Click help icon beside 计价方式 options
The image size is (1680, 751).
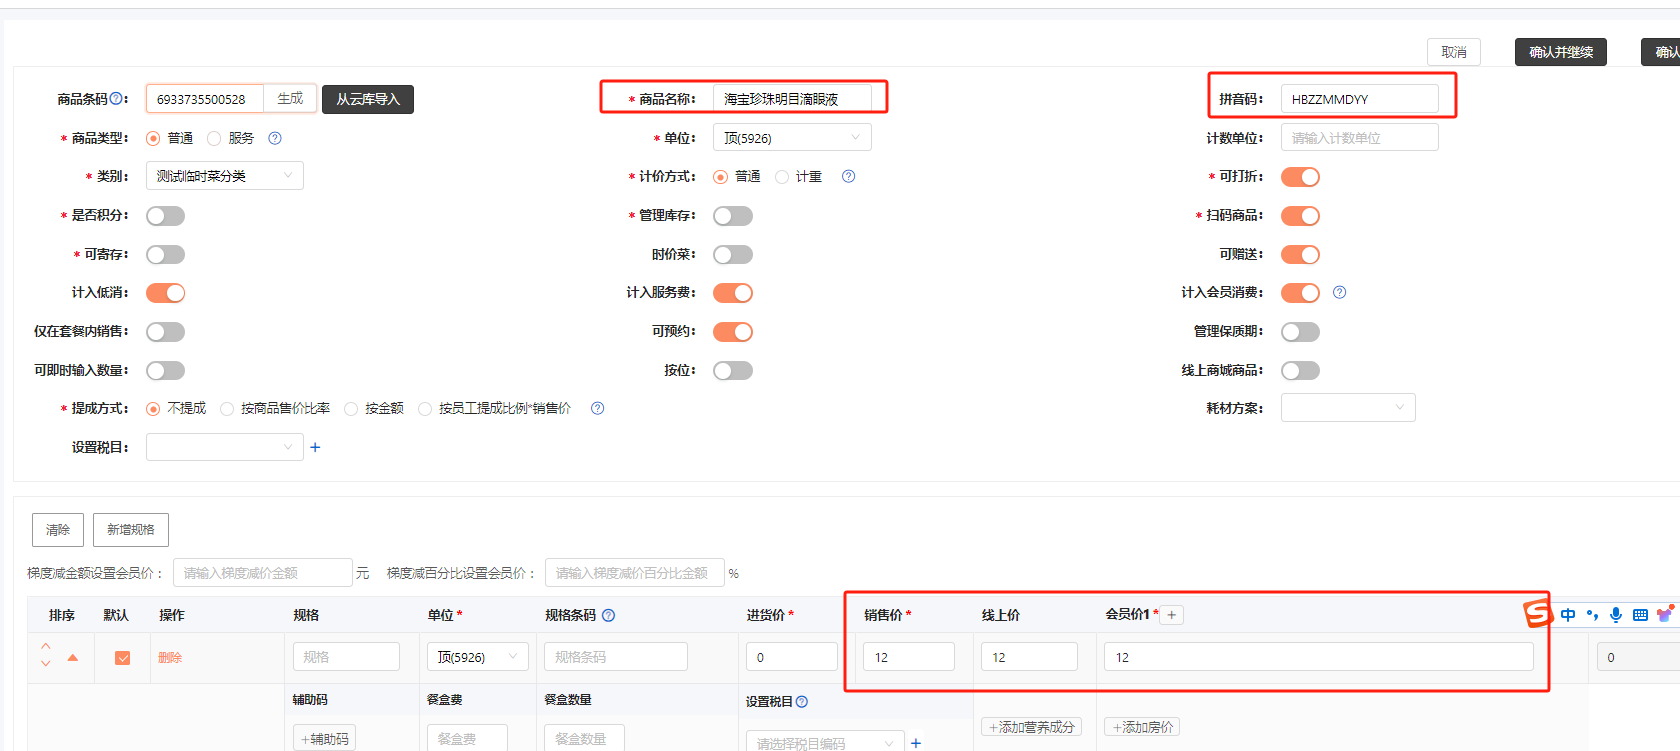click(848, 177)
